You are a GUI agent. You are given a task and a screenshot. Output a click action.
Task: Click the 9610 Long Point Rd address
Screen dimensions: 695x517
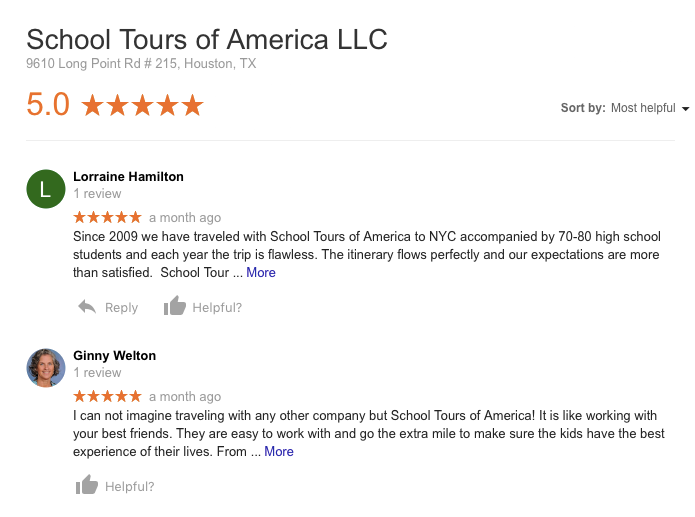[141, 63]
